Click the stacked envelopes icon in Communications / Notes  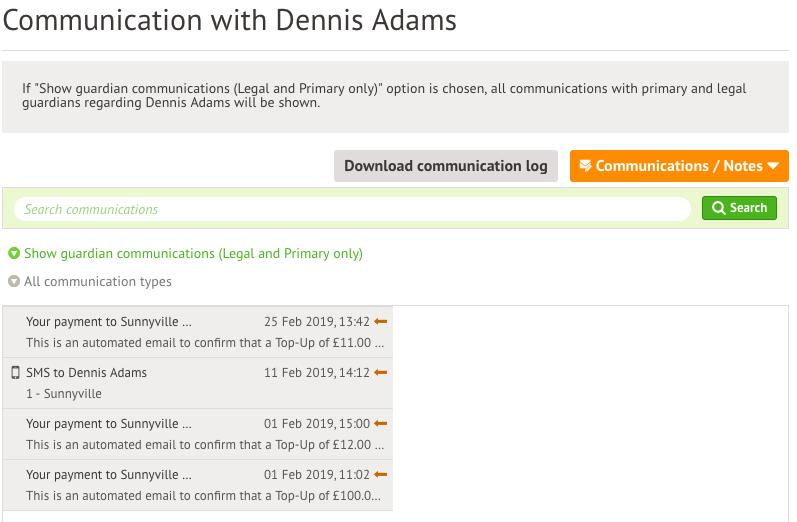[585, 166]
